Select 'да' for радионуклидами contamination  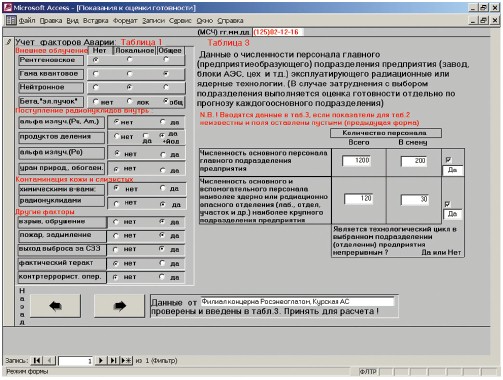162,204
